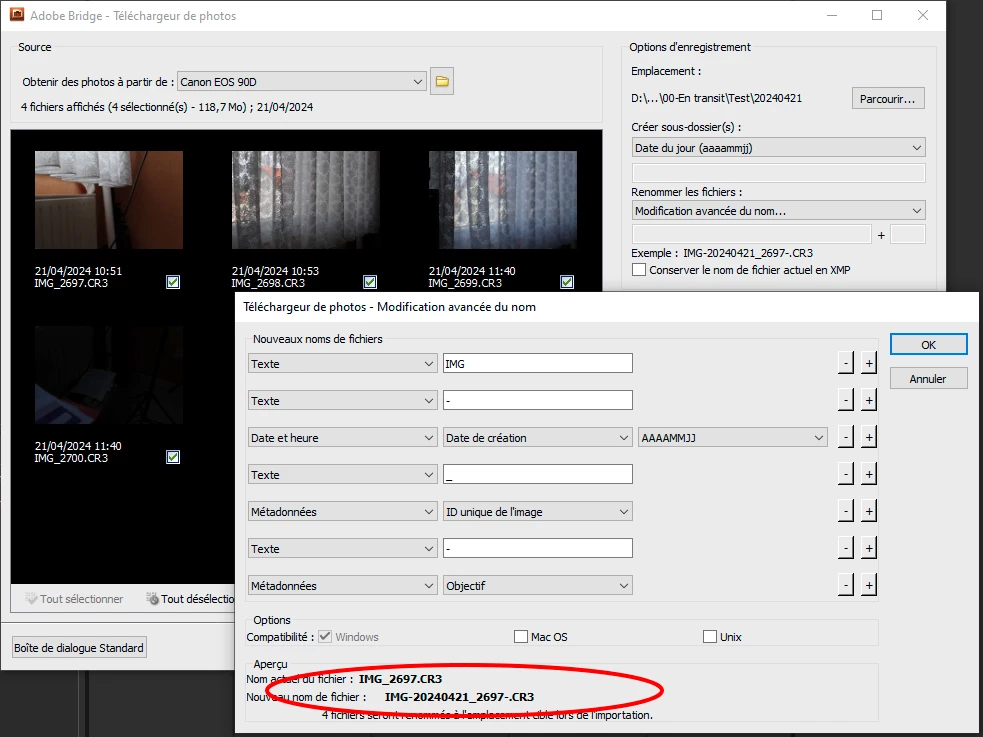The width and height of the screenshot is (983, 737).
Task: Uncheck the IMG_2698.CR3 photo checkbox
Action: pyautogui.click(x=370, y=282)
